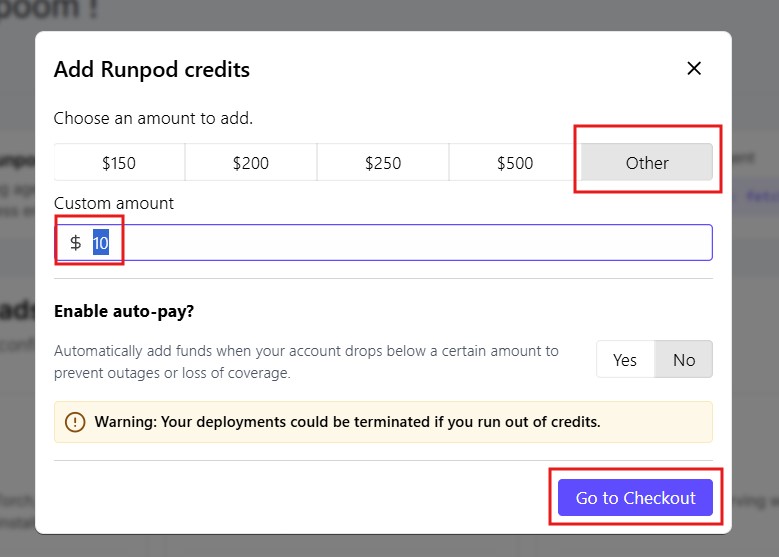Click the dollar sign in custom amount field

tap(76, 242)
